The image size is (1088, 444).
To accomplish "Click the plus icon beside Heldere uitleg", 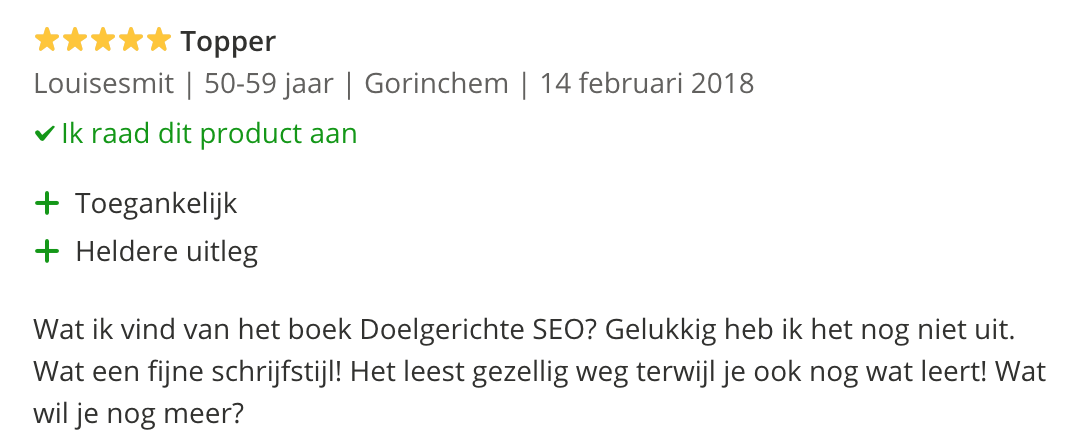I will tap(47, 252).
